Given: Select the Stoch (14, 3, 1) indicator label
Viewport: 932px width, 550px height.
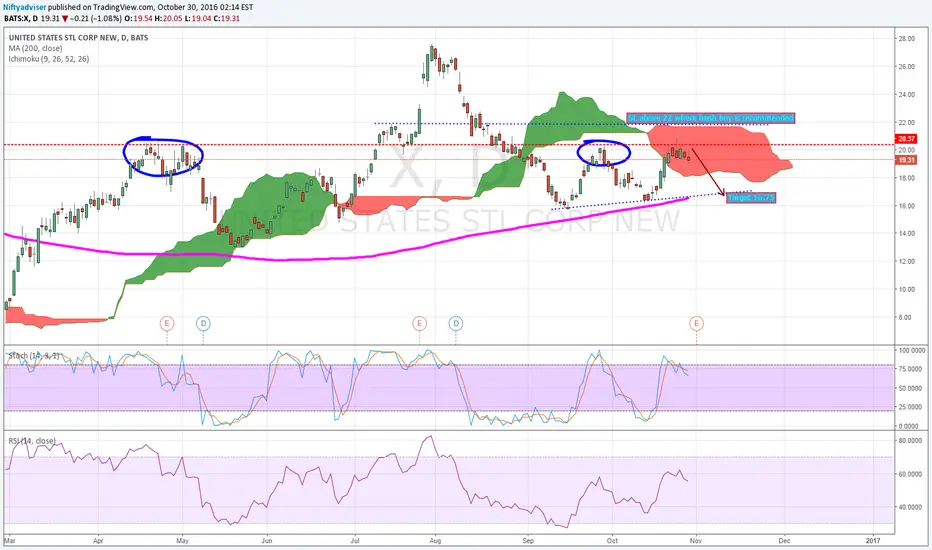Looking at the screenshot, I should click(x=34, y=356).
